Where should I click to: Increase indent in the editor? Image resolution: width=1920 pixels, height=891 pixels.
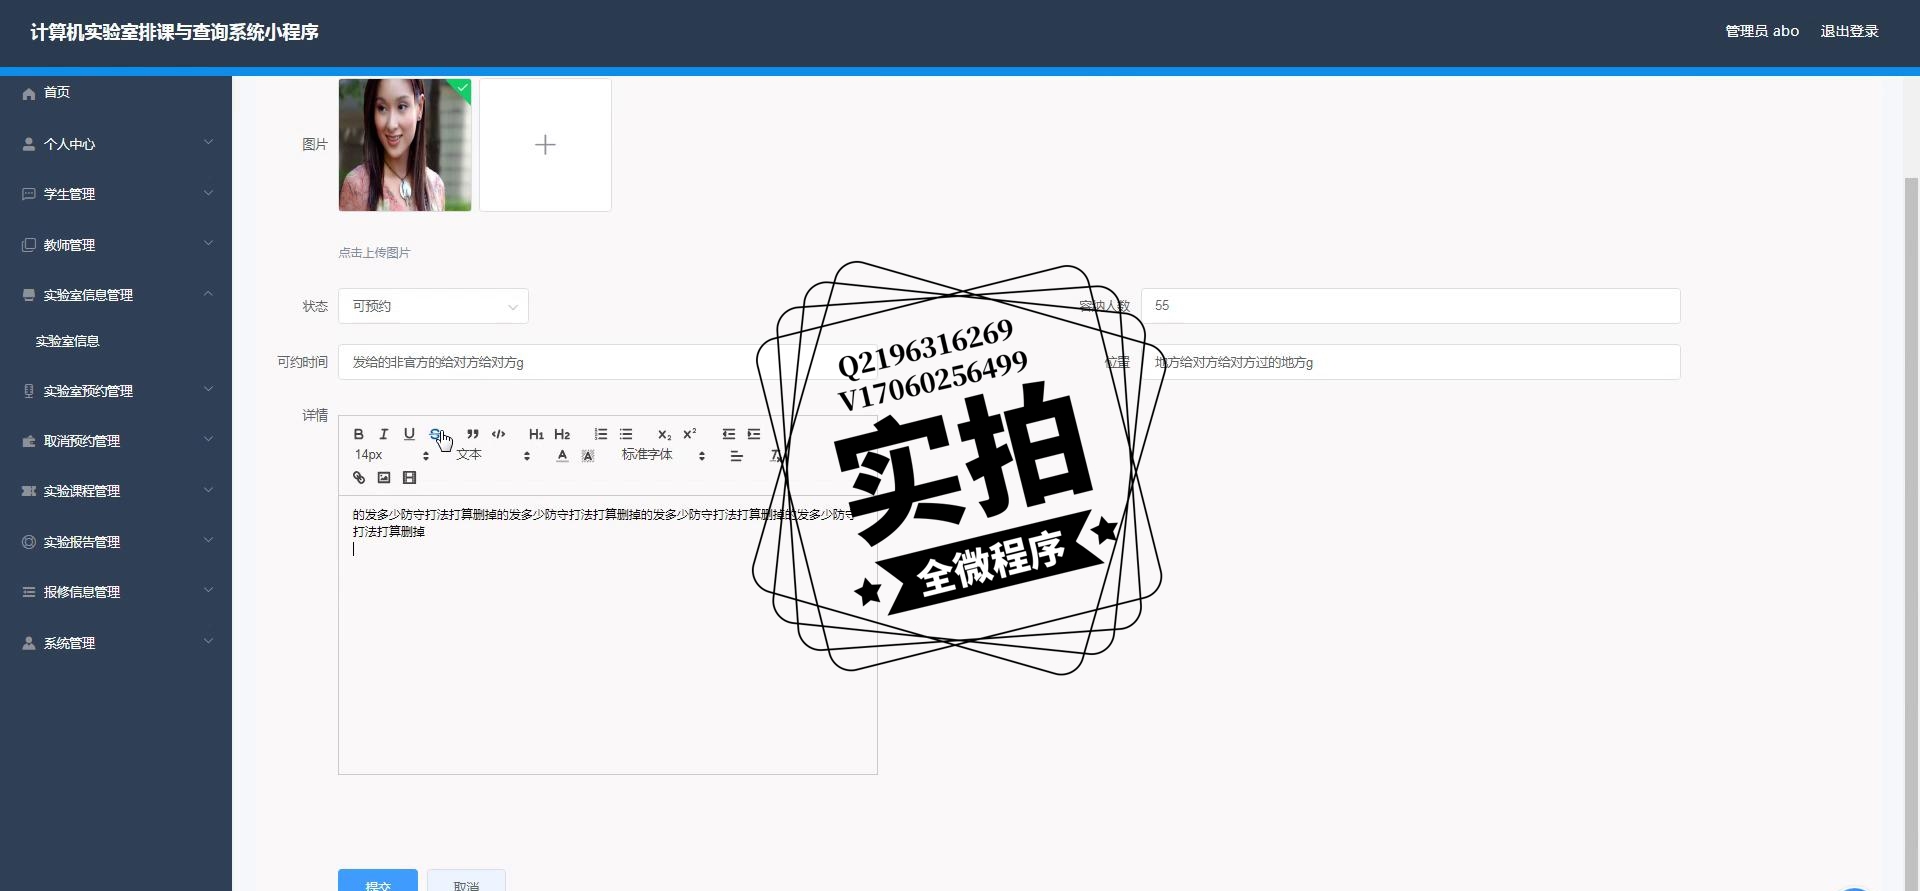click(754, 434)
